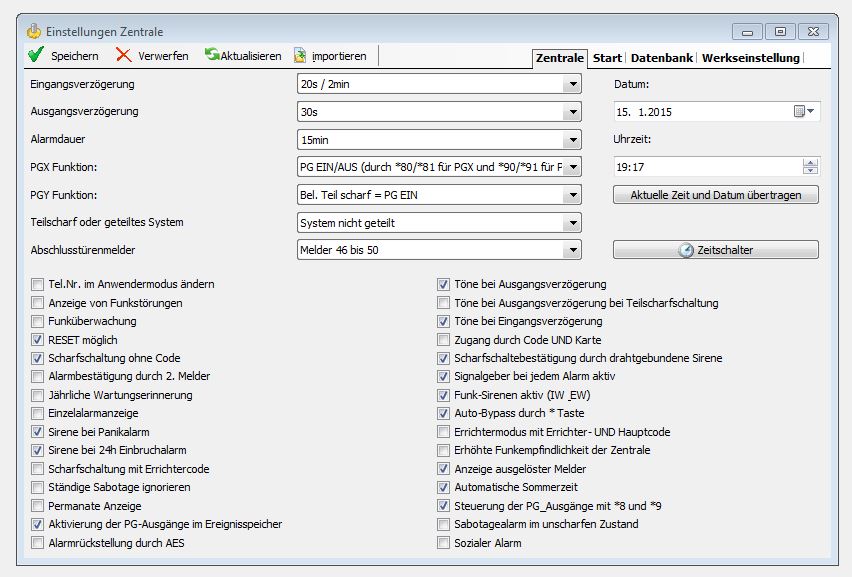Uncheck Sirene bei Panikalarm
This screenshot has width=852, height=577.
pyautogui.click(x=38, y=431)
